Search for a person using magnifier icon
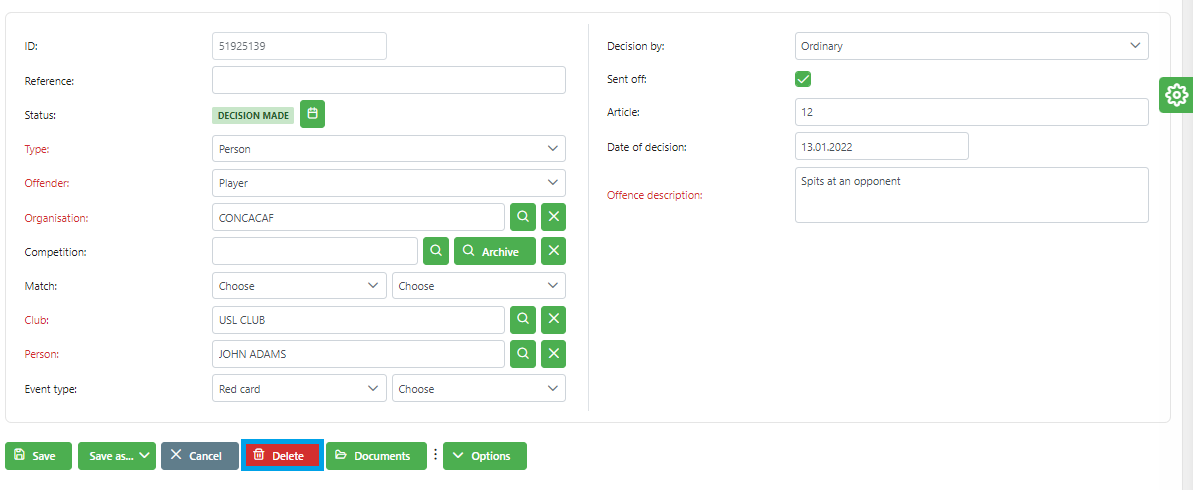 521,354
